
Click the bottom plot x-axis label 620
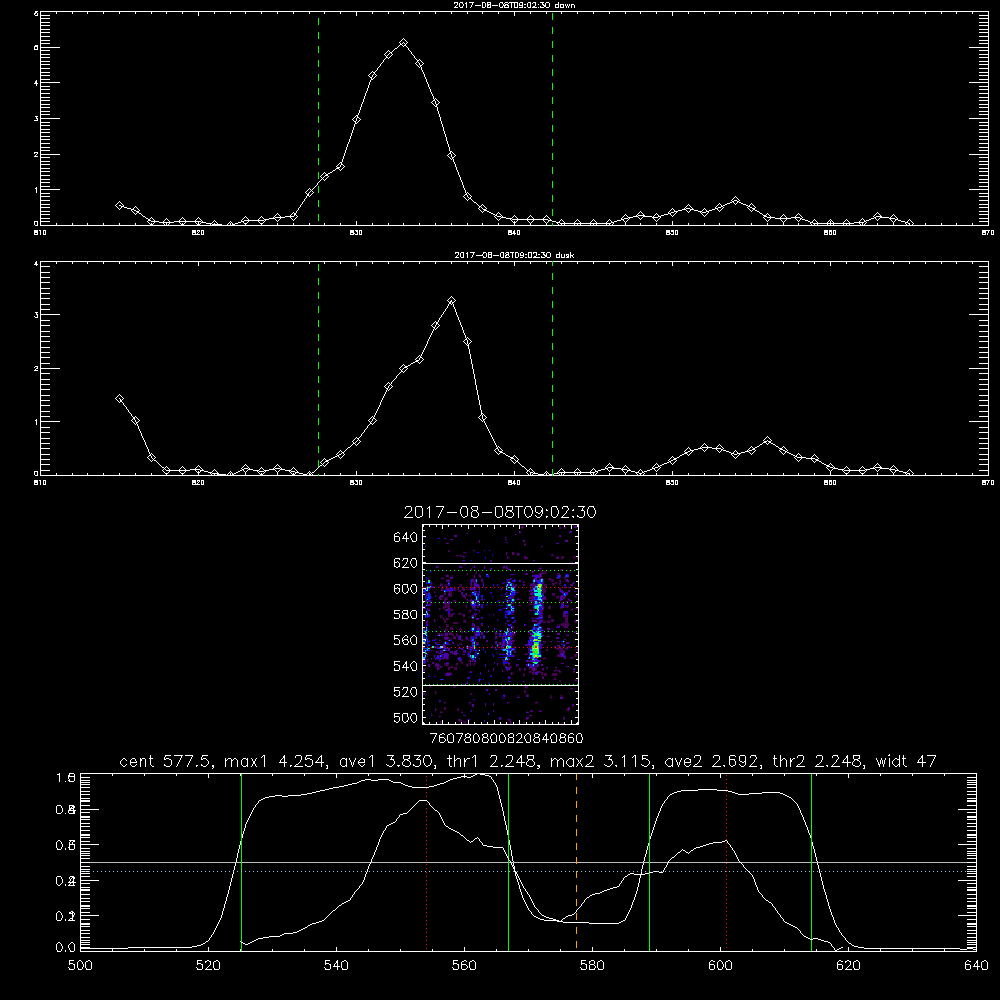pos(848,966)
